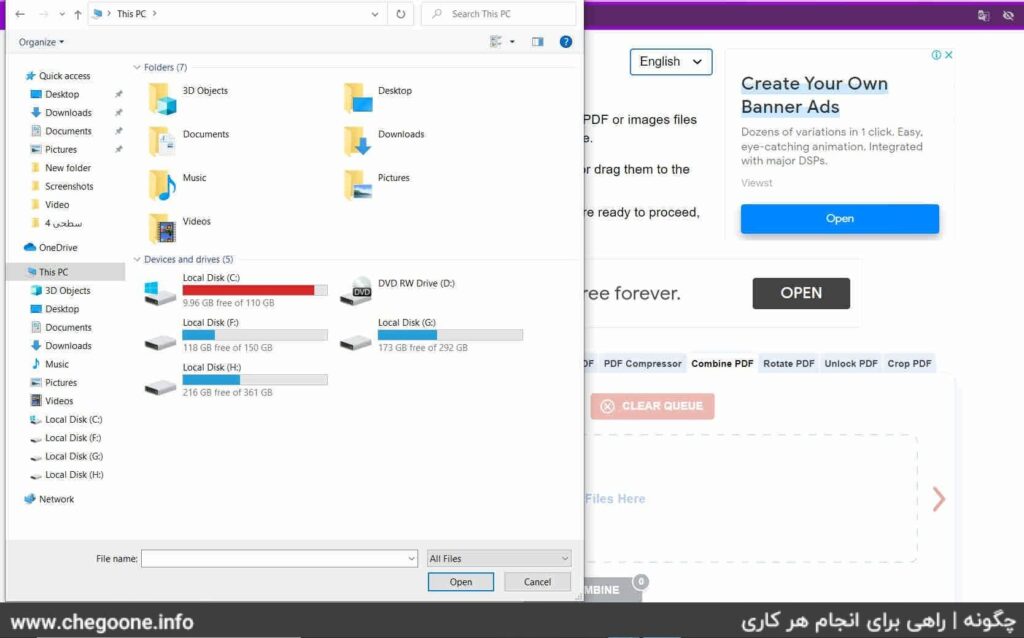Image resolution: width=1024 pixels, height=638 pixels.
Task: Select Local Disk (H:) in navigation tree
Action: 67,475
